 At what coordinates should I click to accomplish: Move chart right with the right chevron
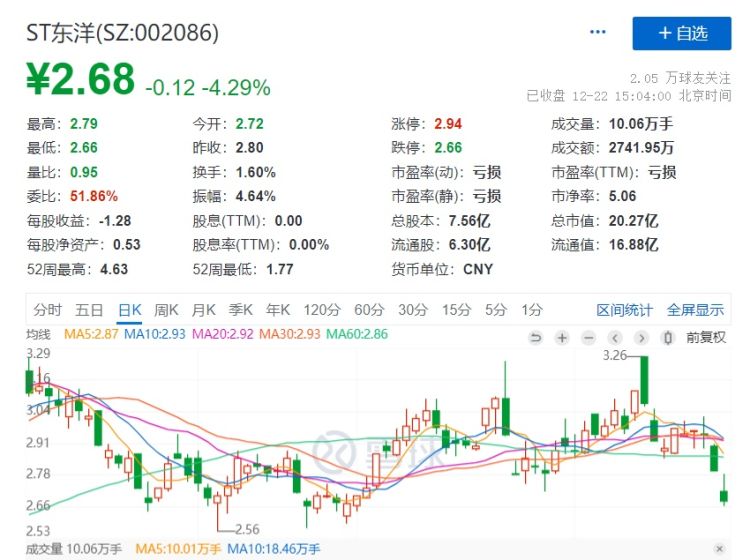click(x=641, y=338)
